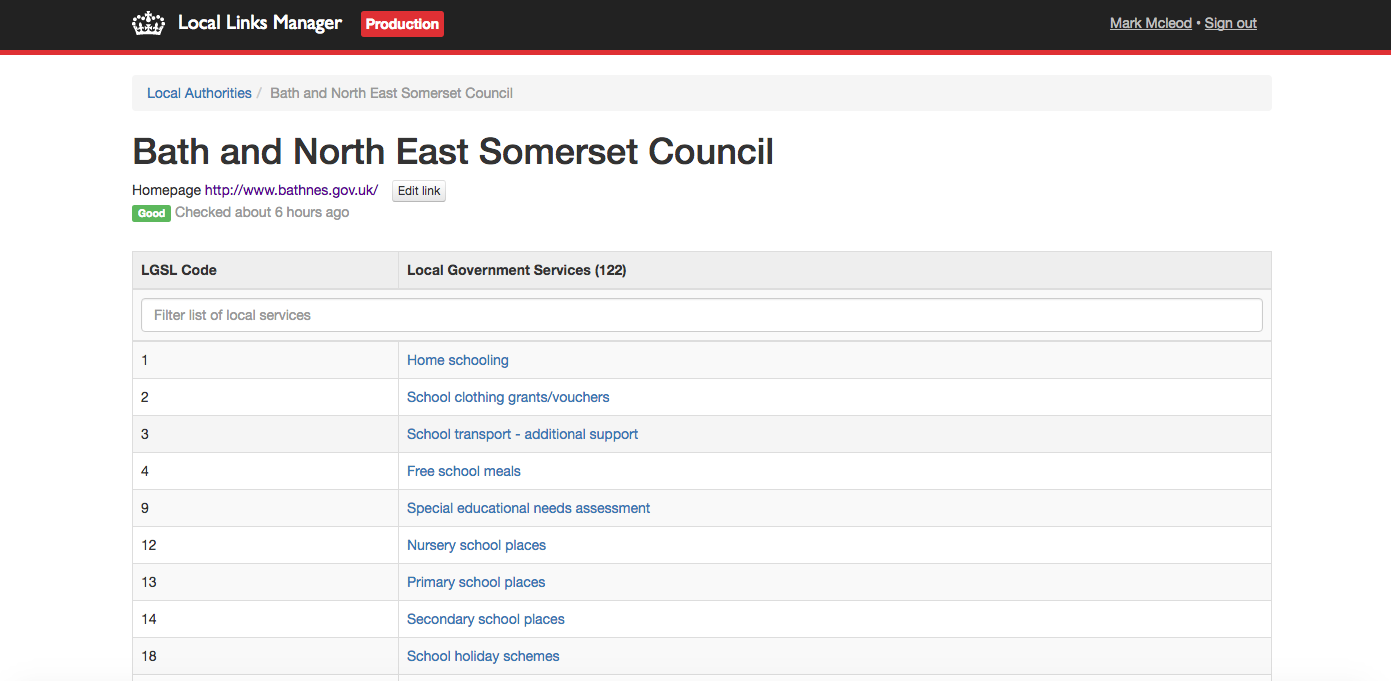Select Special educational needs assessment
Image resolution: width=1391 pixels, height=681 pixels.
(x=528, y=508)
